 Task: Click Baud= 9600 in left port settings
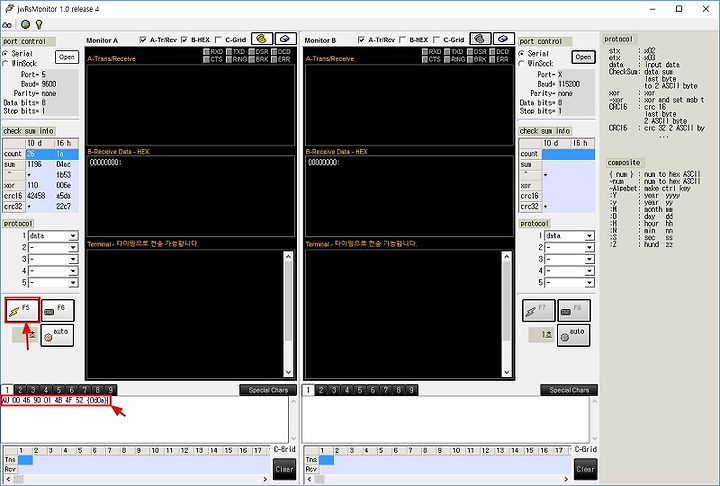(39, 84)
